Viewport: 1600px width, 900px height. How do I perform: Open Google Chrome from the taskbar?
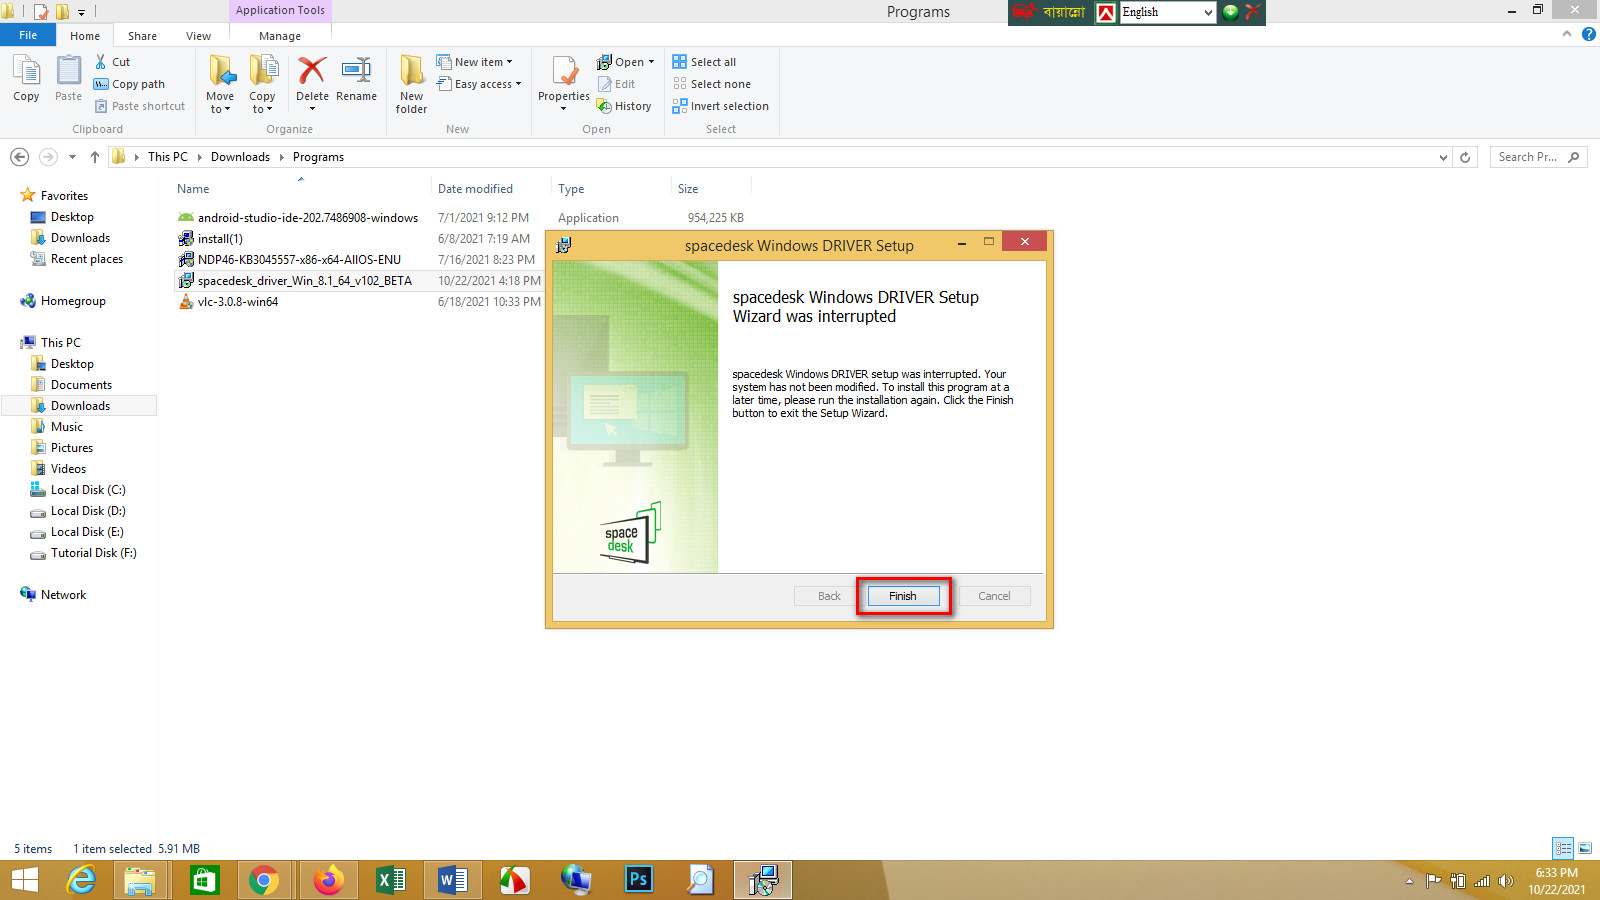(x=264, y=880)
